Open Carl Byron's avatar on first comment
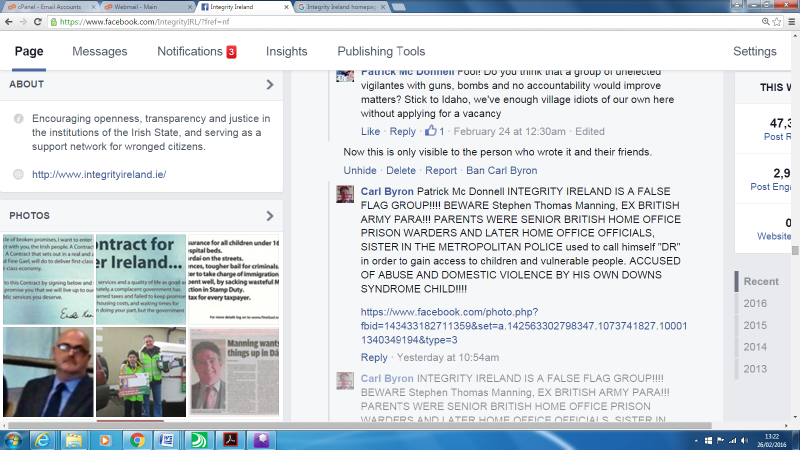Image resolution: width=800 pixels, height=450 pixels. [x=345, y=194]
